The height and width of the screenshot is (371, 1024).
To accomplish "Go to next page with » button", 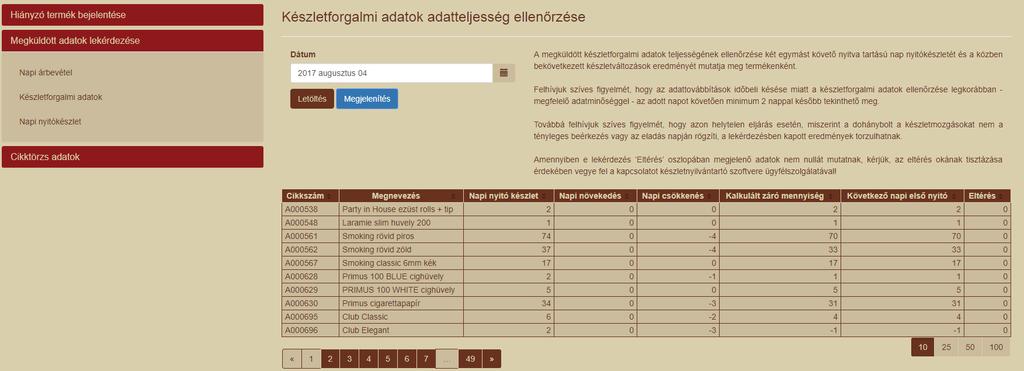I will (x=492, y=359).
